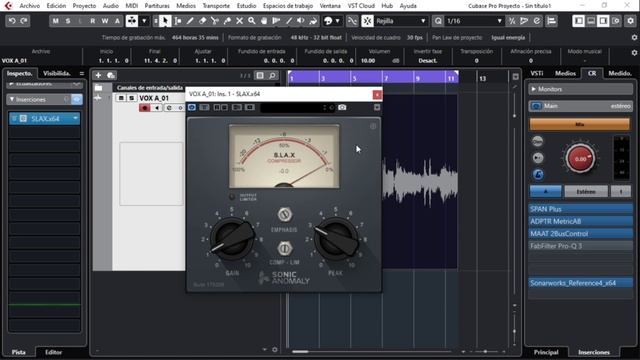Toggle Inserciones bypass button in inspector

click(x=77, y=99)
